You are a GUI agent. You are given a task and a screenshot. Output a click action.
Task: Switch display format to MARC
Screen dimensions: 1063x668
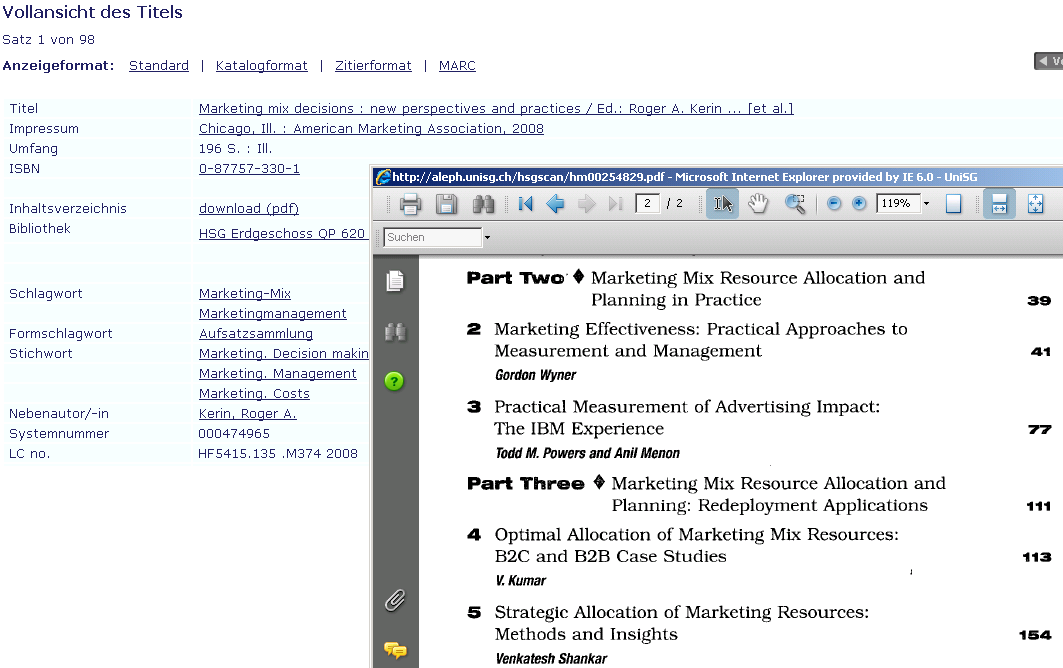click(x=457, y=66)
